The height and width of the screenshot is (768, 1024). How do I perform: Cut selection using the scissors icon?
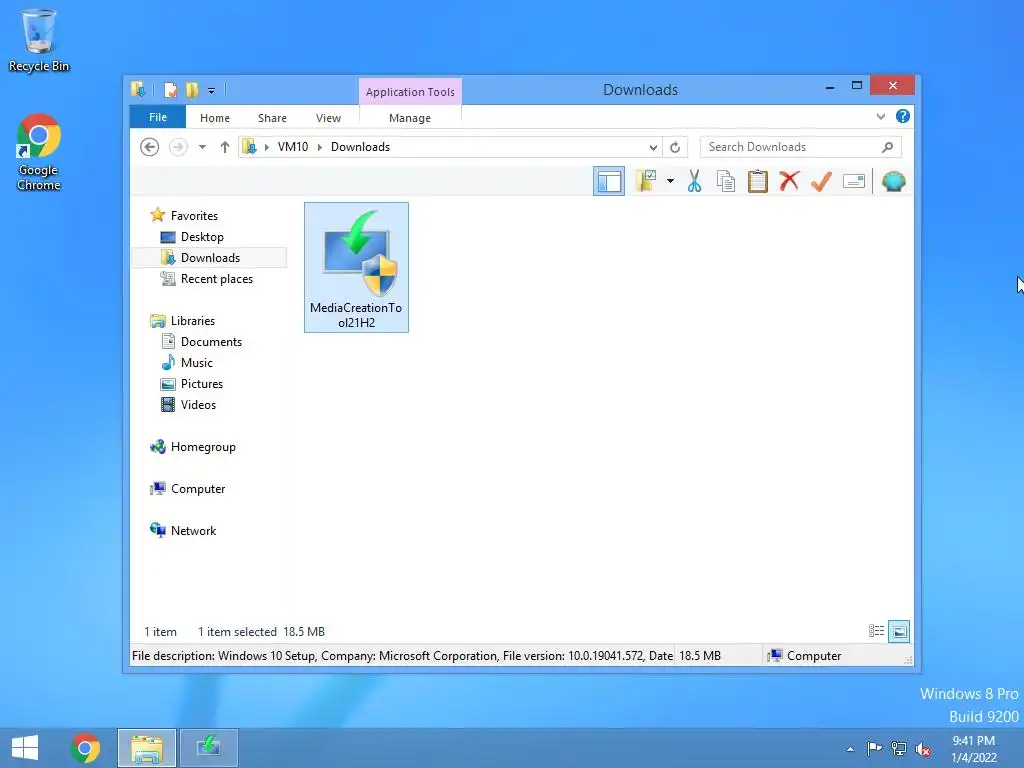(x=694, y=182)
